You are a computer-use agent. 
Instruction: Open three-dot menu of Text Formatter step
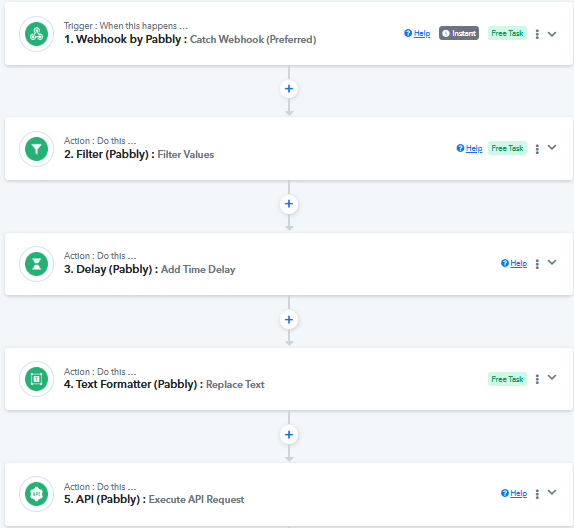pyautogui.click(x=537, y=379)
